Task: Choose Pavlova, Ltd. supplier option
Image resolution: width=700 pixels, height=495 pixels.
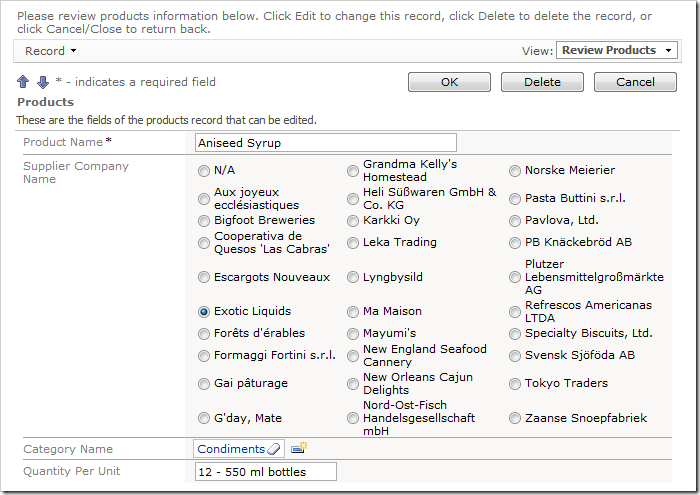Action: coord(515,220)
